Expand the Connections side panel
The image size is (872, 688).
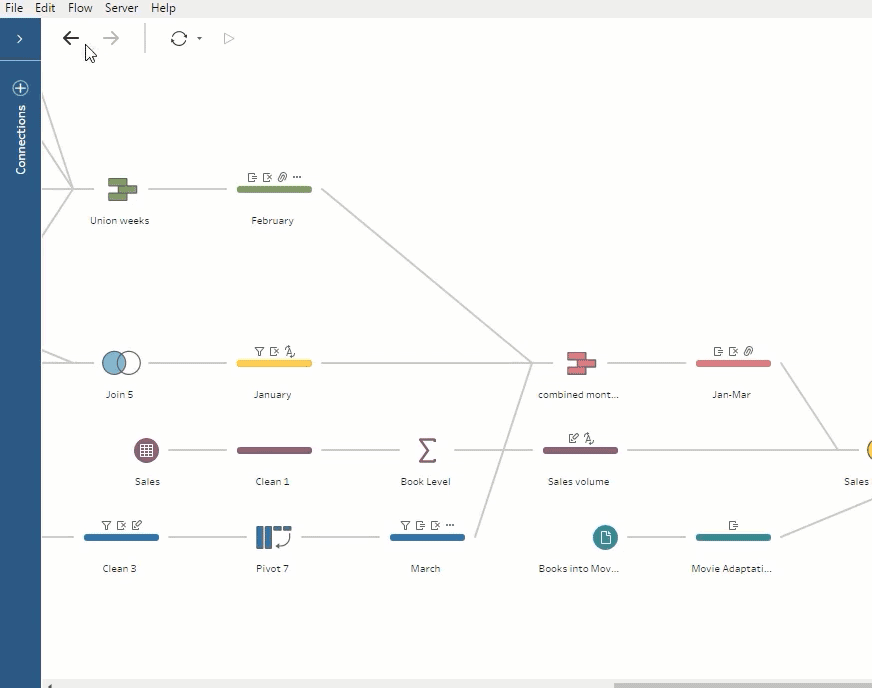[20, 39]
